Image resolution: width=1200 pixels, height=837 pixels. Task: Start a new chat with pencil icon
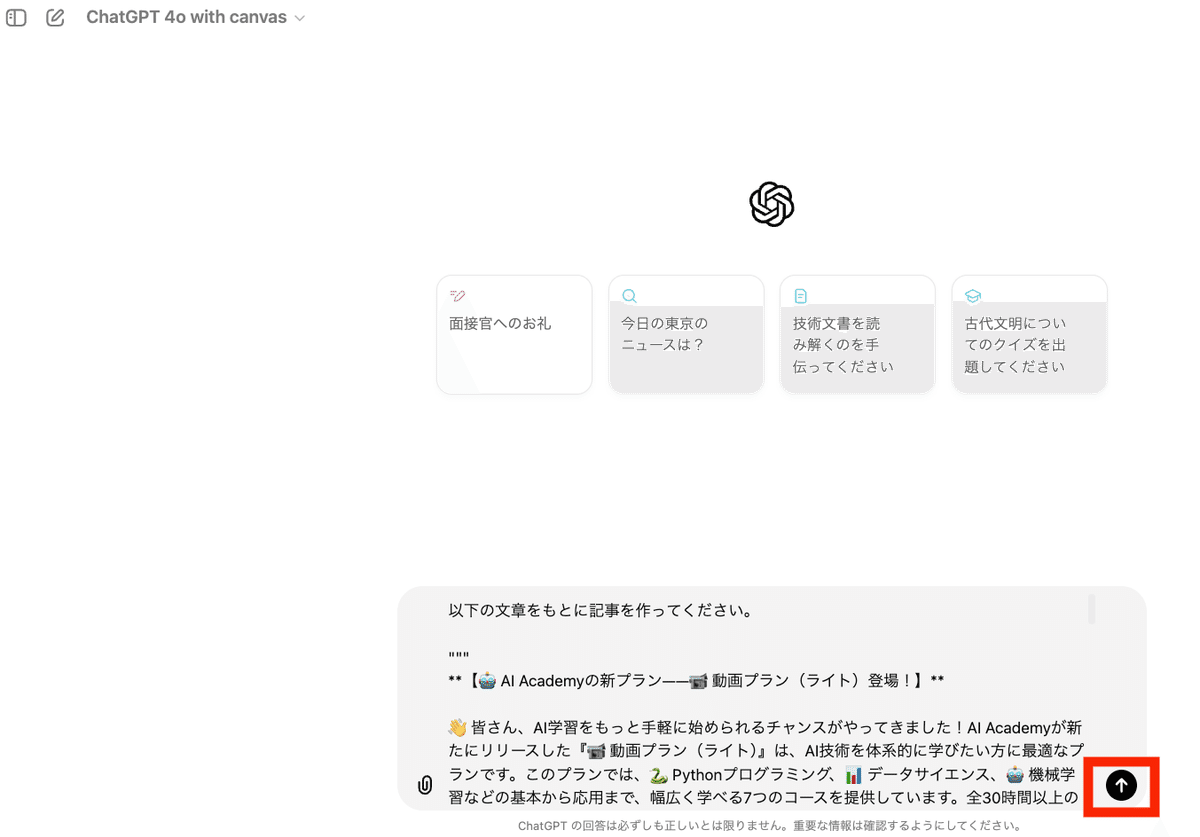coord(55,17)
